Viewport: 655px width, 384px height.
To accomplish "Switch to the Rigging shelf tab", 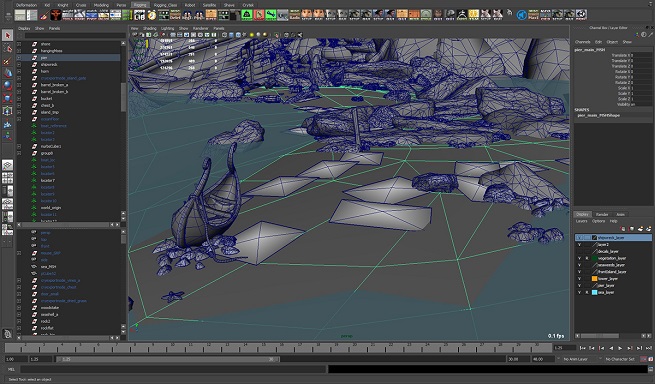I will [140, 5].
